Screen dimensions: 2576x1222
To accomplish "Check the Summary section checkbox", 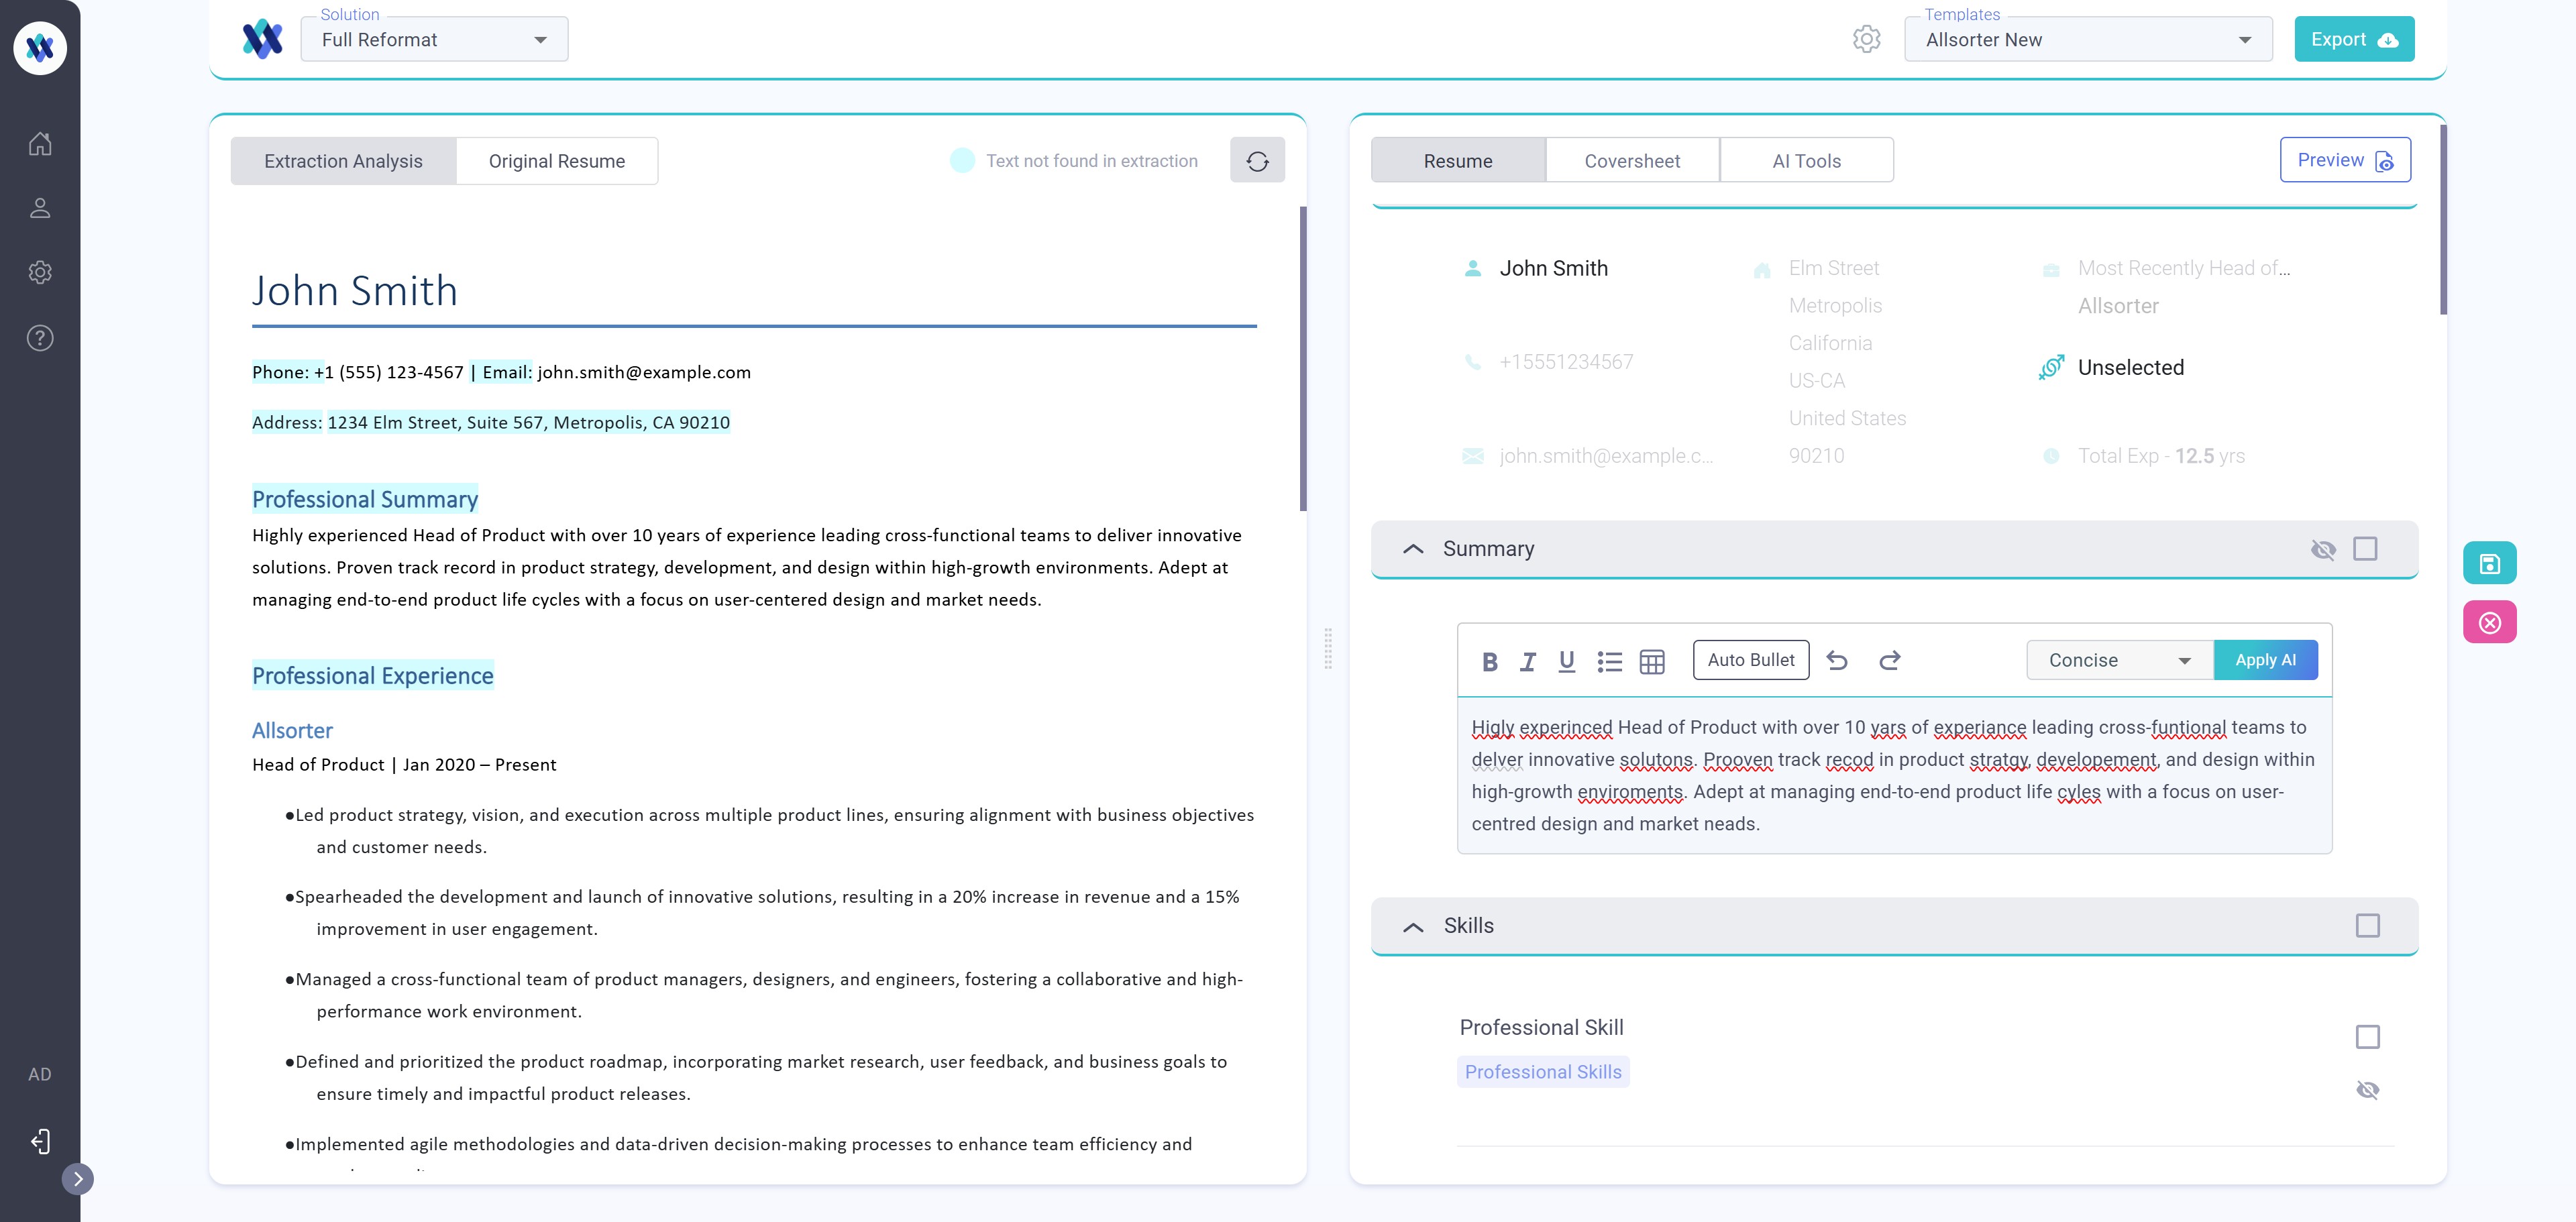I will coord(2365,549).
